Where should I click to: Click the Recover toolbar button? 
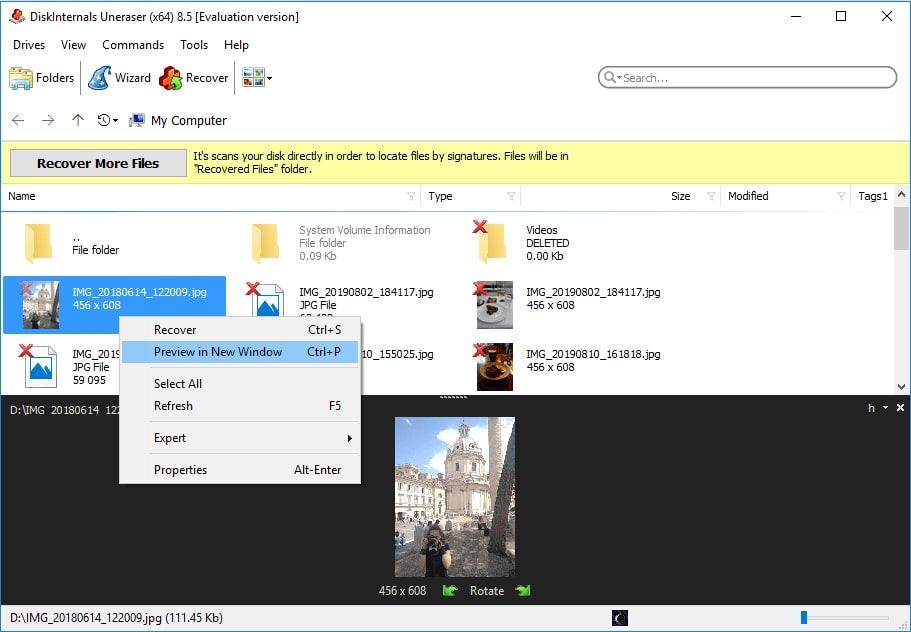tap(194, 78)
